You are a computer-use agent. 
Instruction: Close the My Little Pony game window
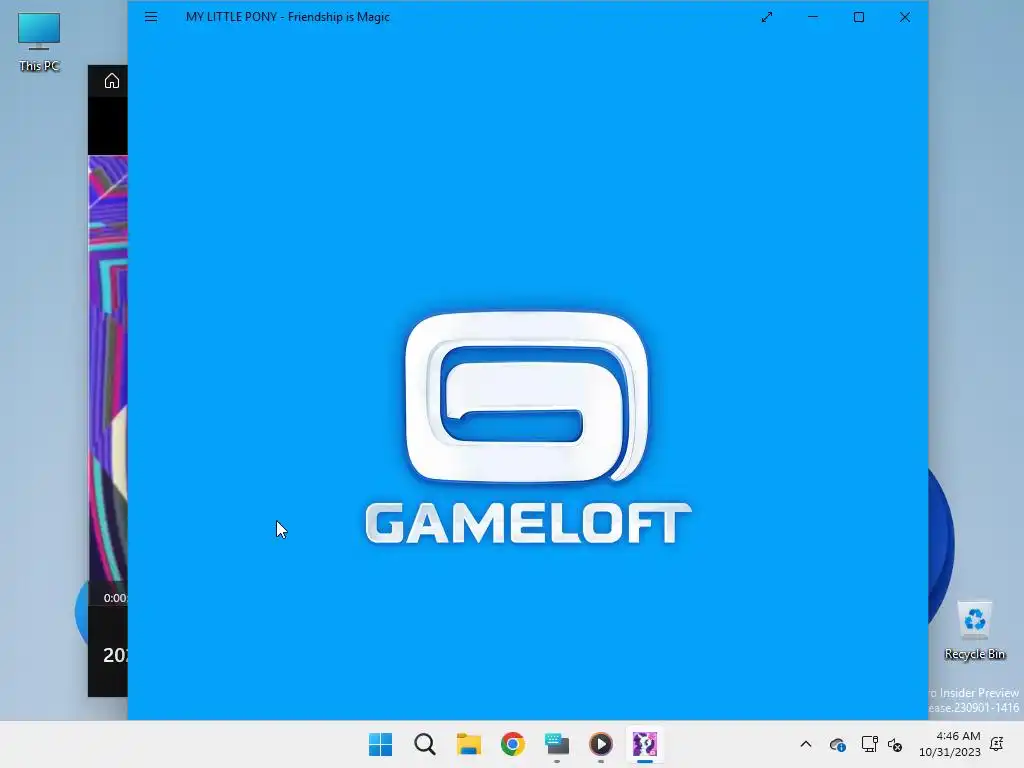[x=904, y=17]
